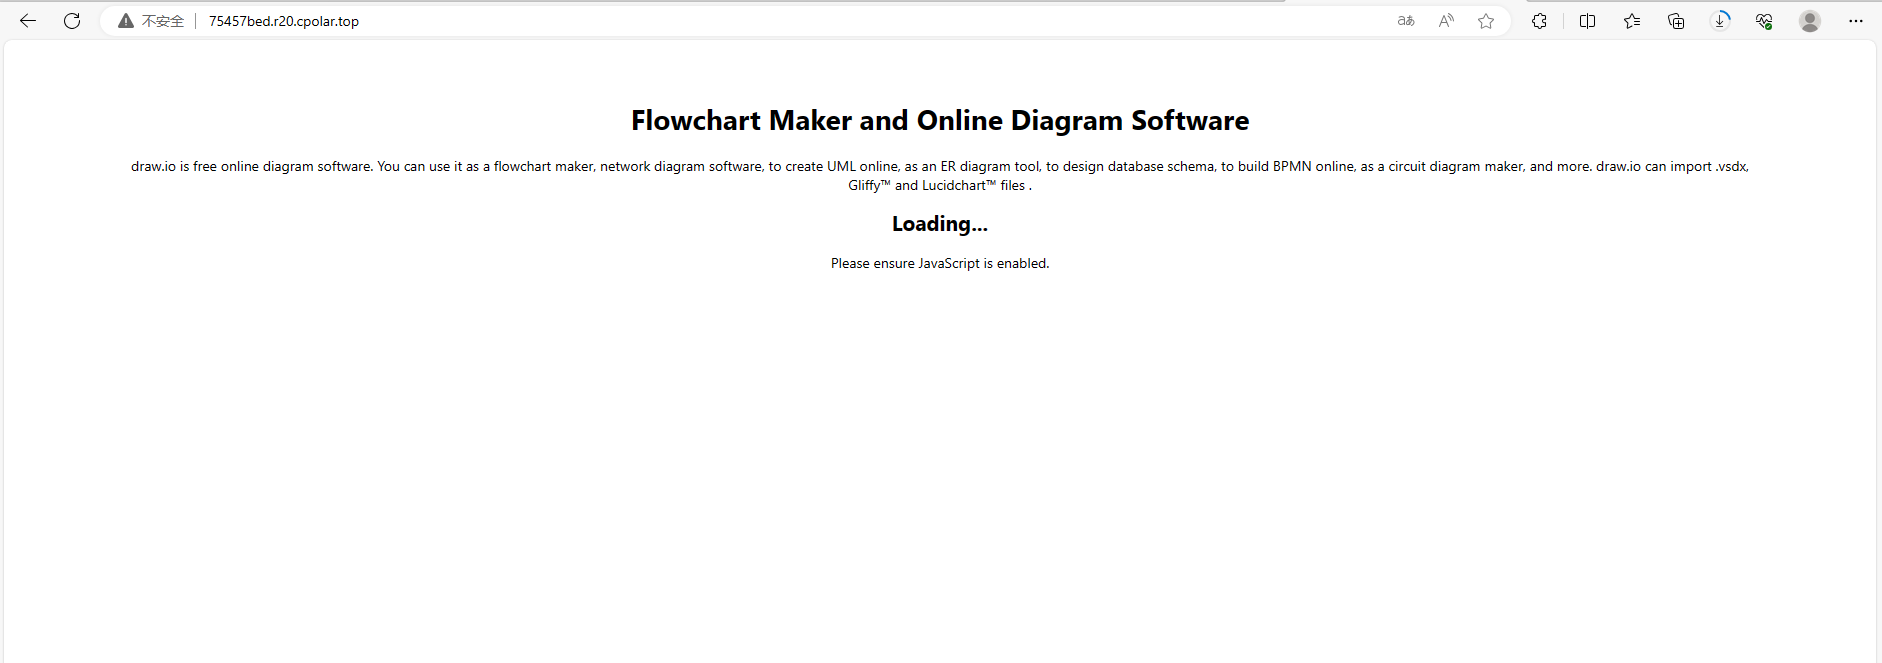Start Read Aloud from the address bar
This screenshot has height=663, width=1882.
coord(1446,21)
